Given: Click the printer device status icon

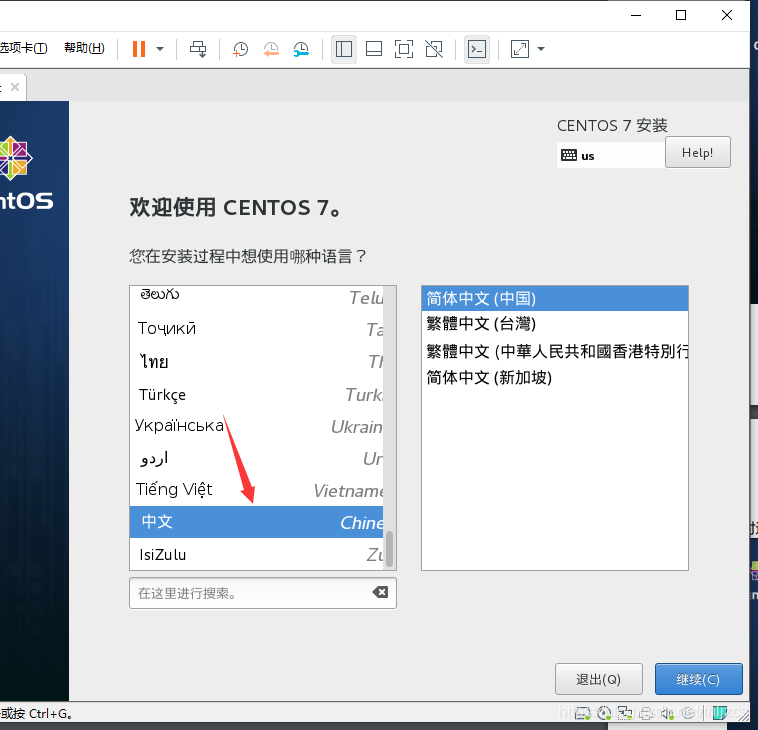Looking at the screenshot, I should click(647, 714).
